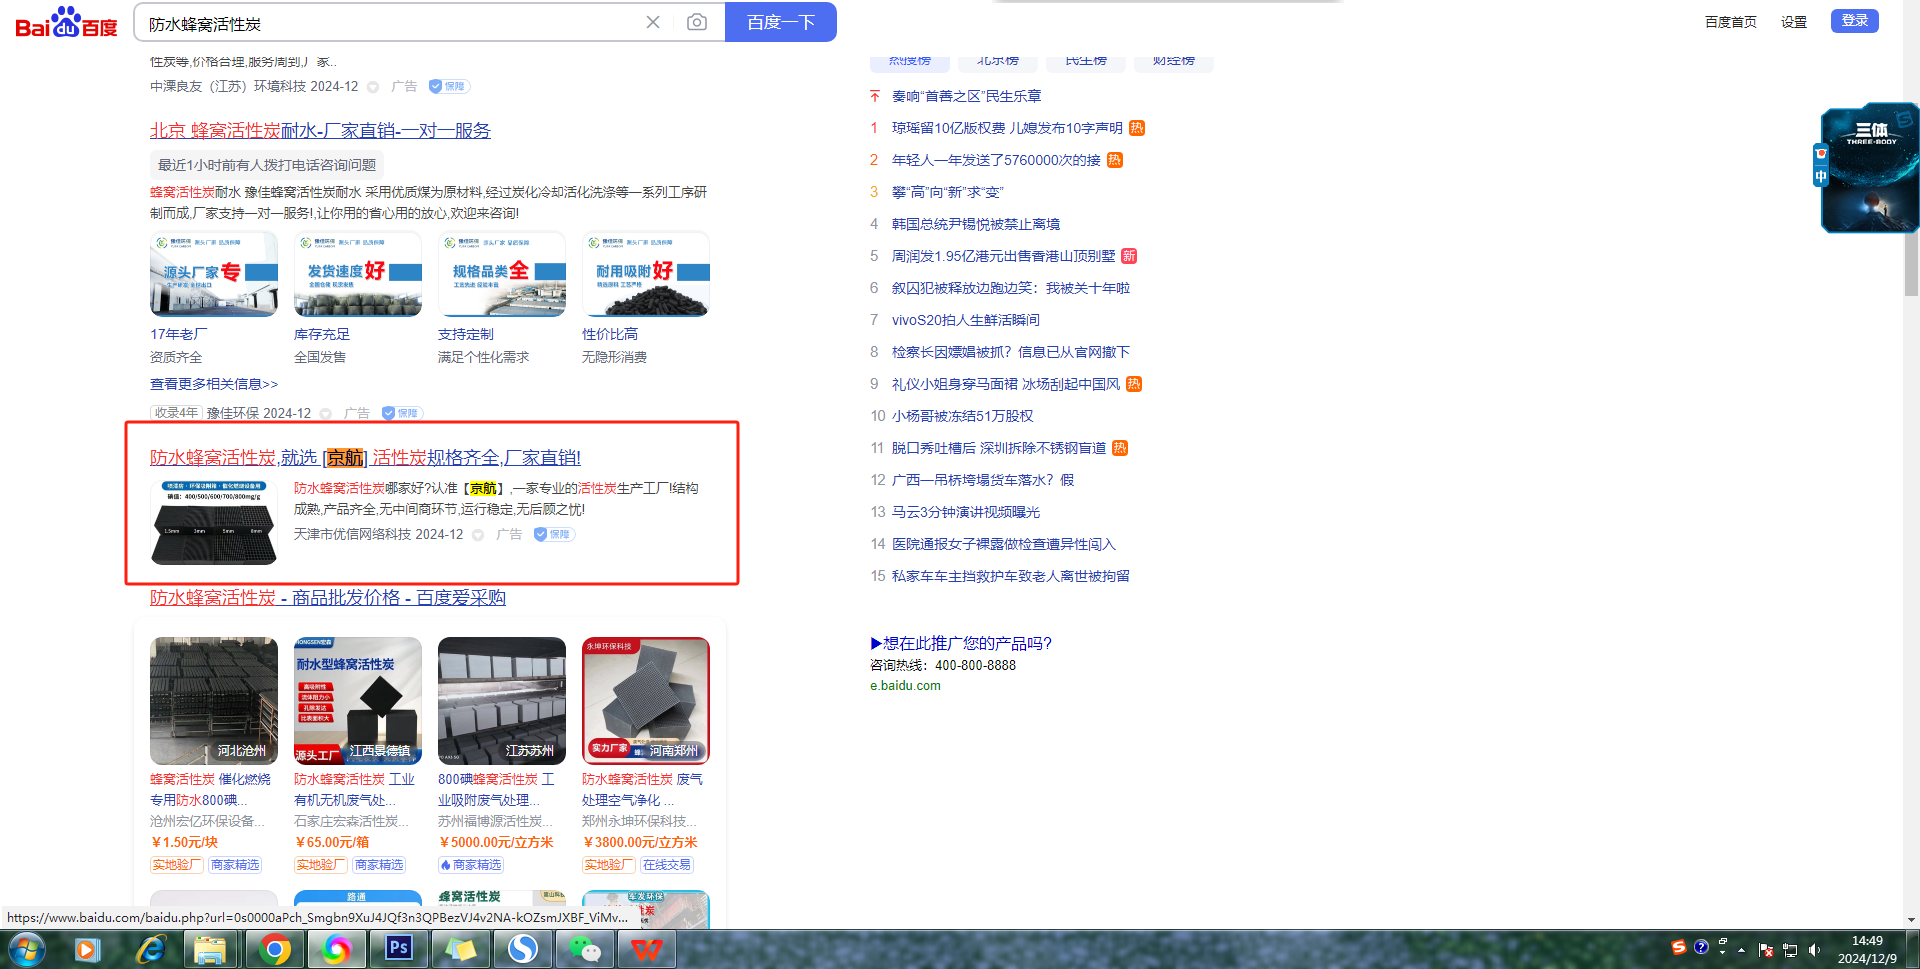Open the 百度爱采购 result title link
This screenshot has width=1920, height=969.
pos(328,598)
